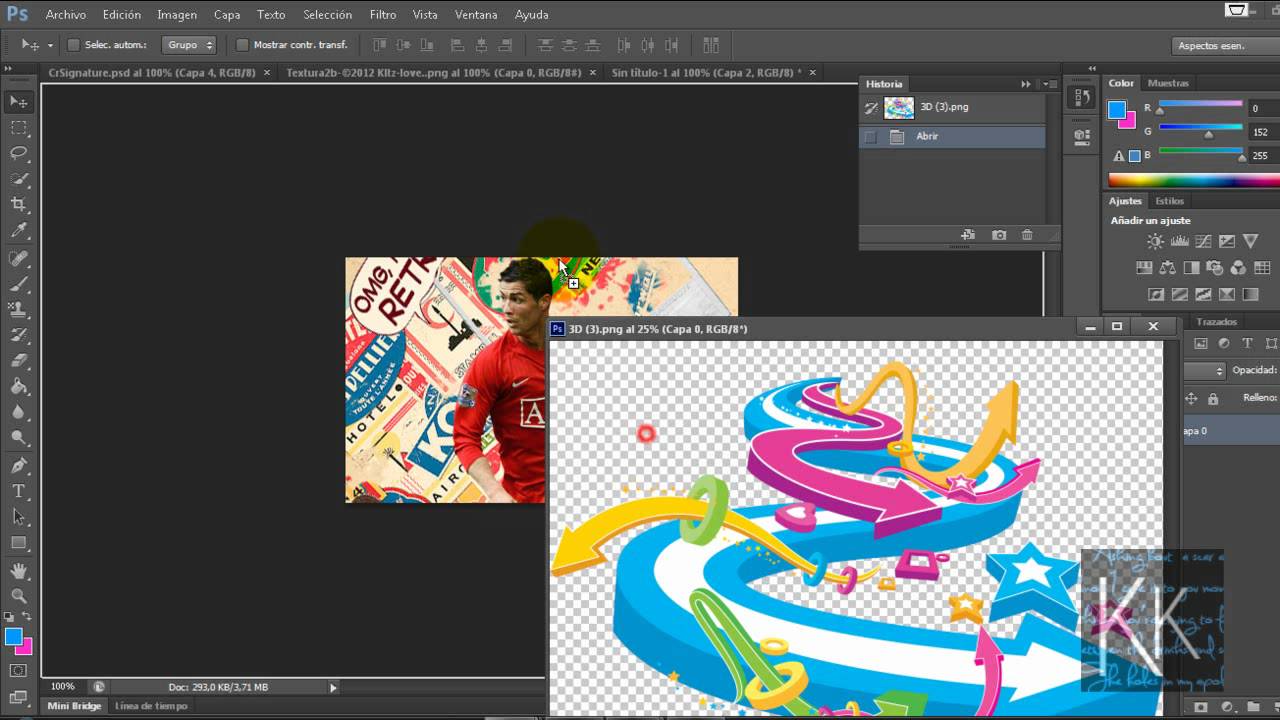
Task: Select the Rectangular Marquee tool
Action: pos(18,128)
